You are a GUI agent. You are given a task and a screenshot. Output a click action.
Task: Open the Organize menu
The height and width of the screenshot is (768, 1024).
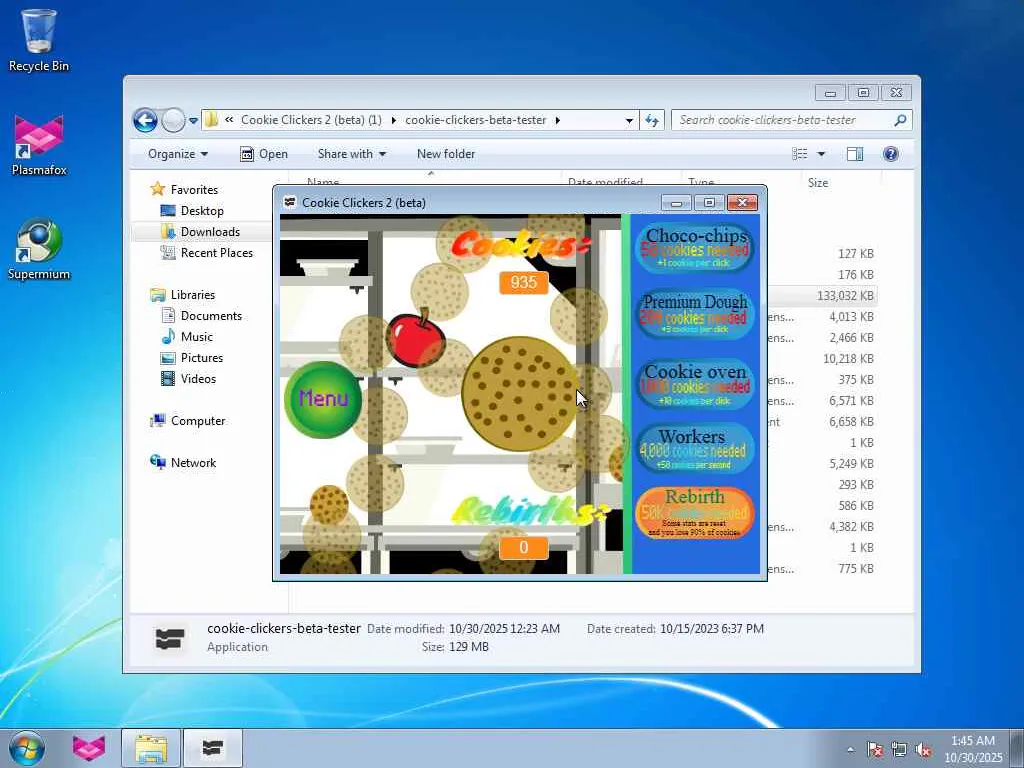tap(178, 154)
